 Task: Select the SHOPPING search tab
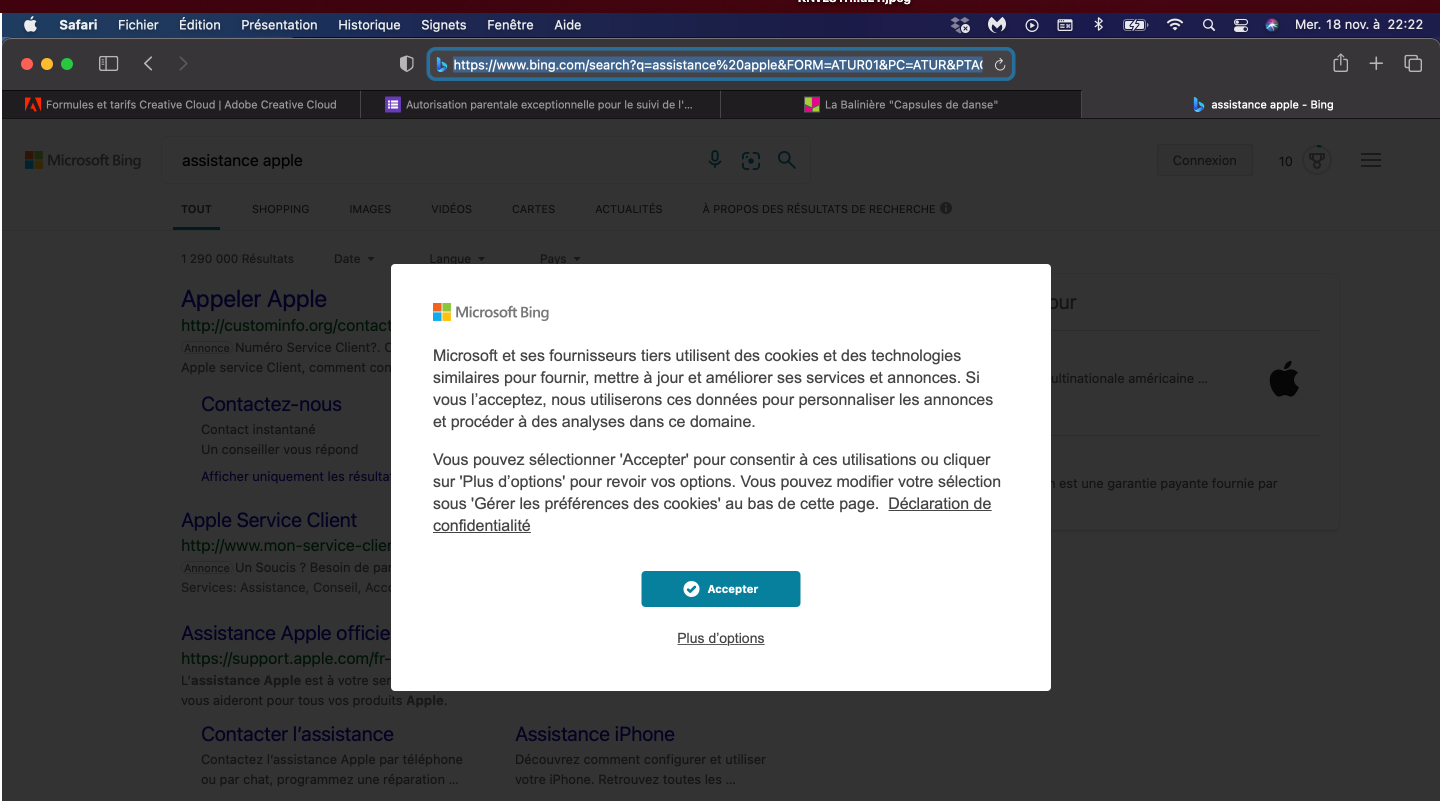(280, 209)
